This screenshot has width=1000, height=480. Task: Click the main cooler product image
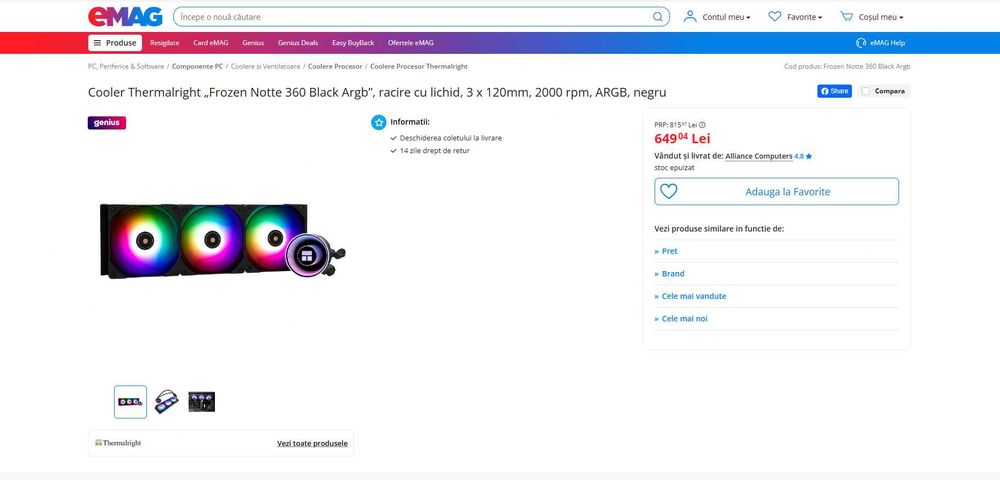222,240
